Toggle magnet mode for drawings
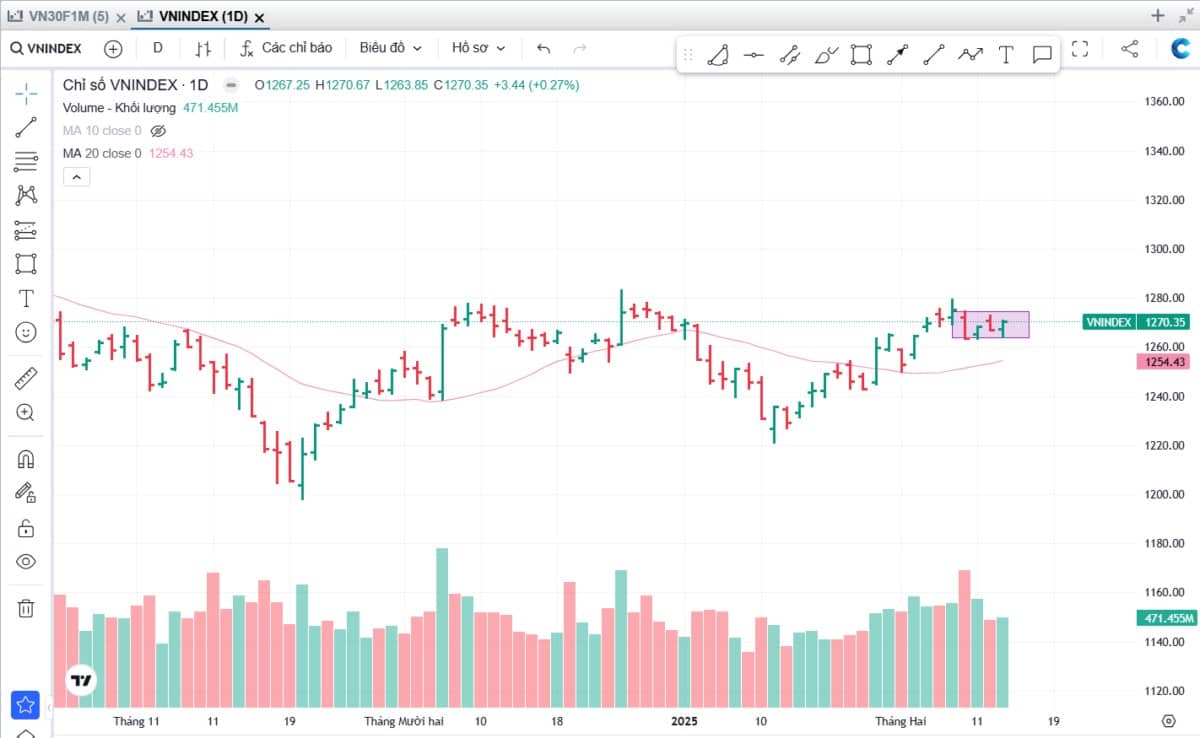 coord(26,459)
